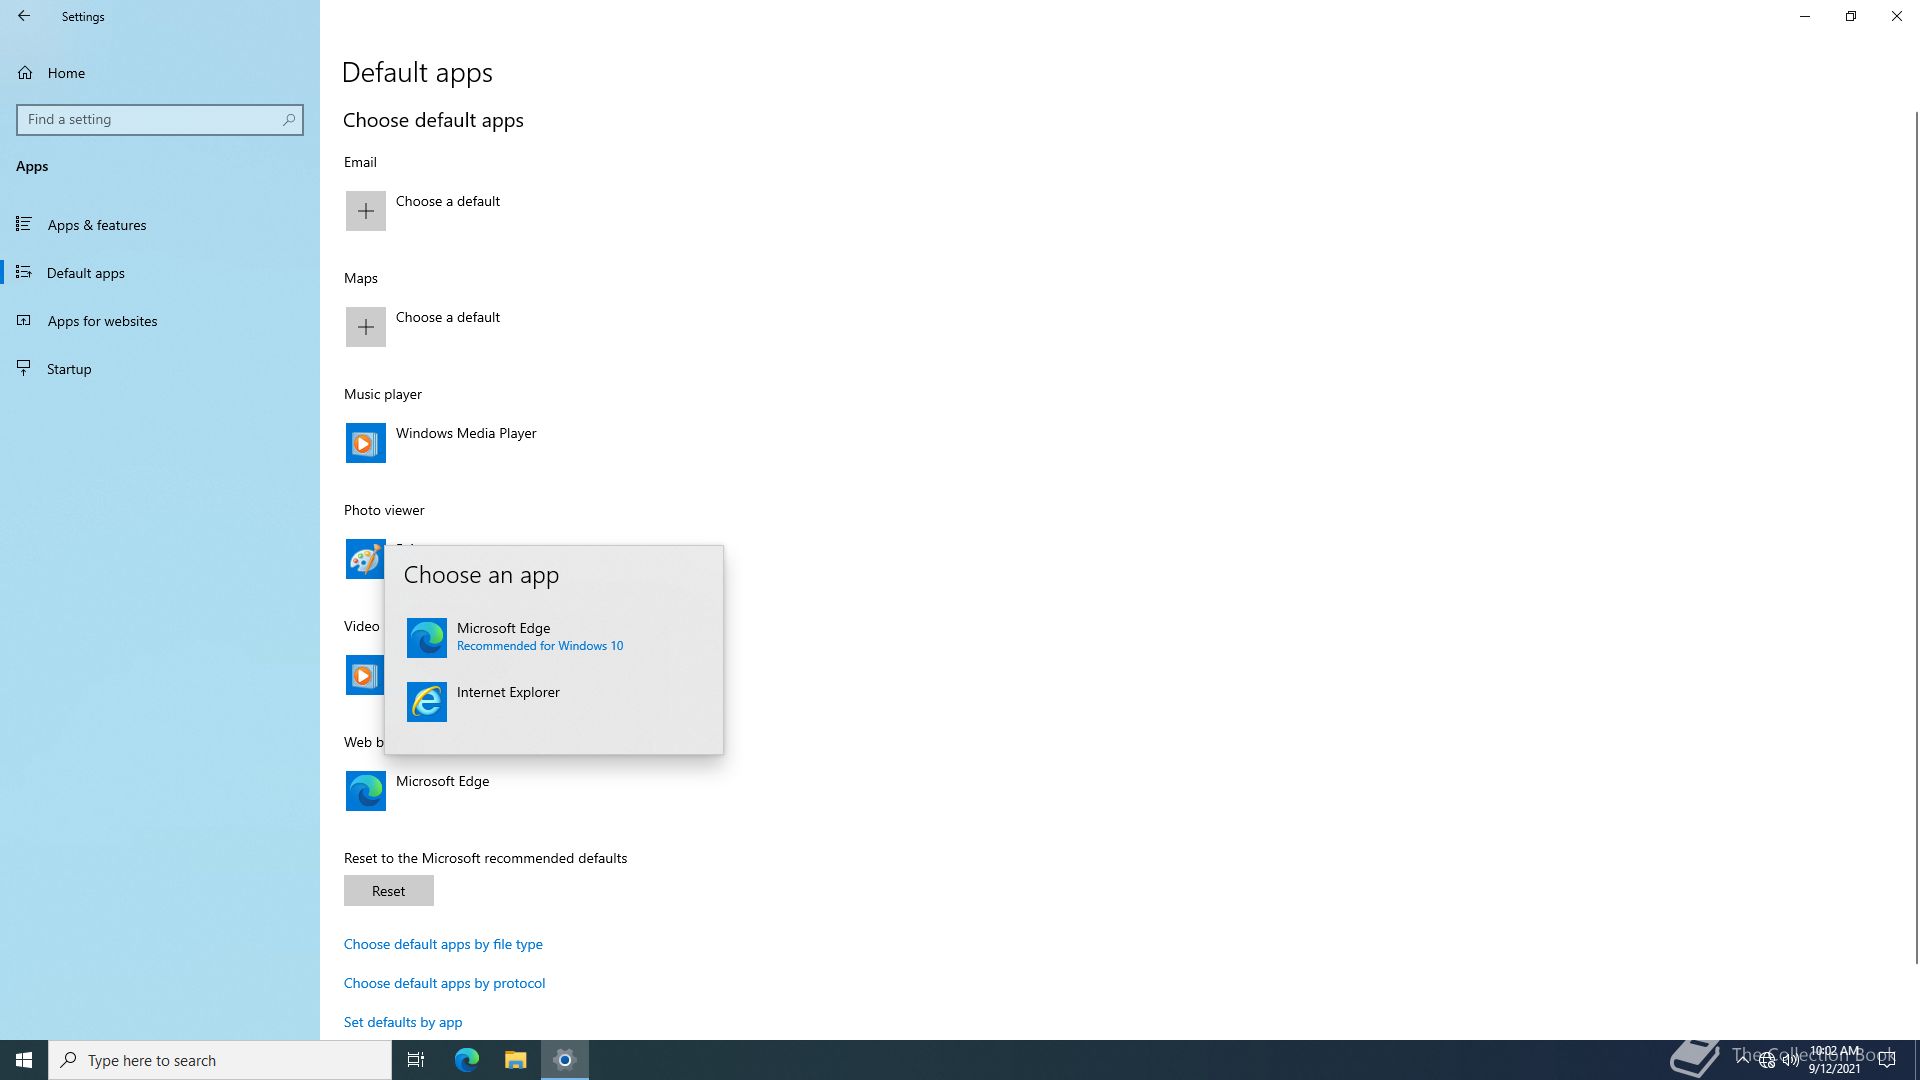This screenshot has height=1080, width=1920.
Task: Close the Settings window
Action: [x=1897, y=16]
